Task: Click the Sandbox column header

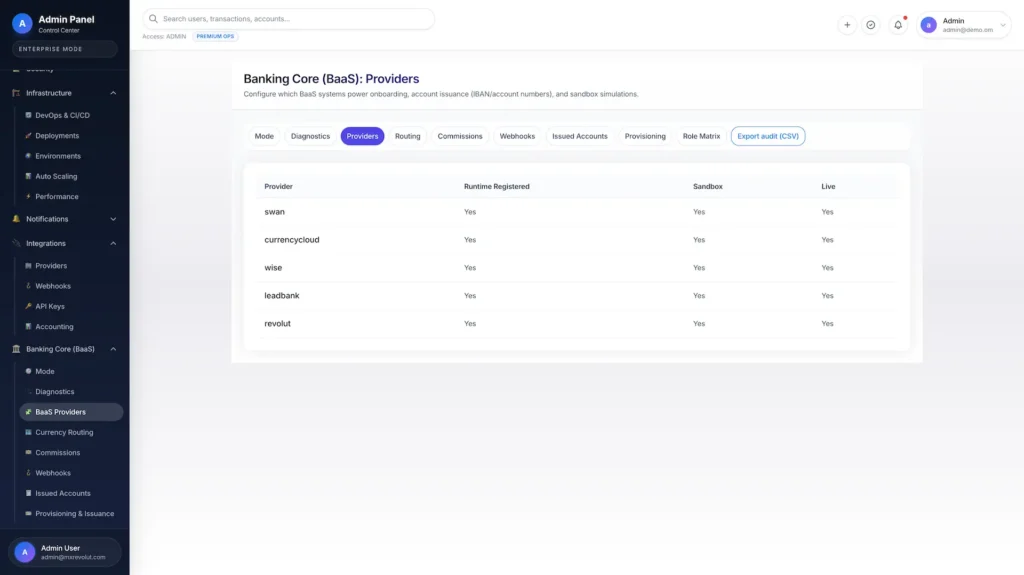Action: 707,186
